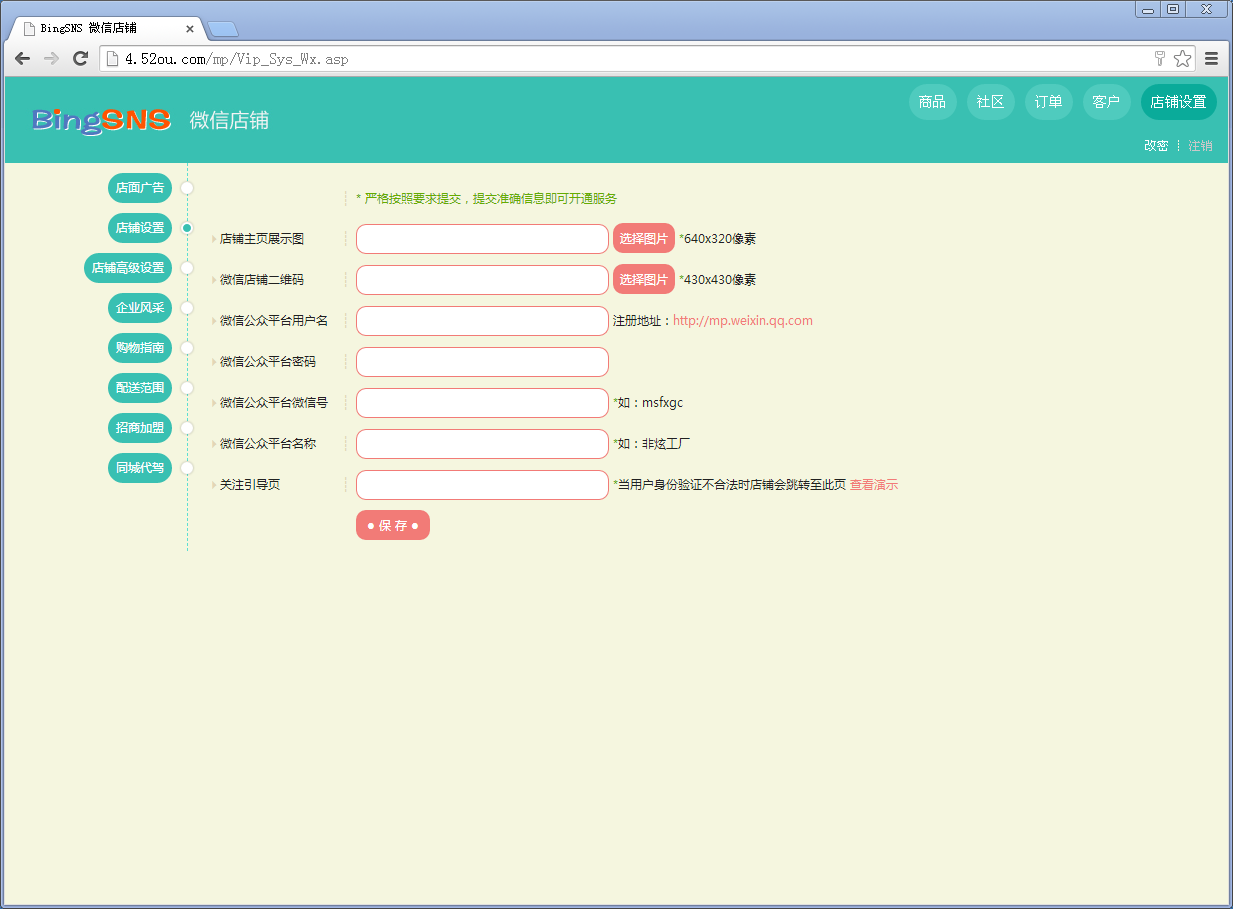Close the BingSNS browser tab
The width and height of the screenshot is (1233, 909).
tap(190, 29)
